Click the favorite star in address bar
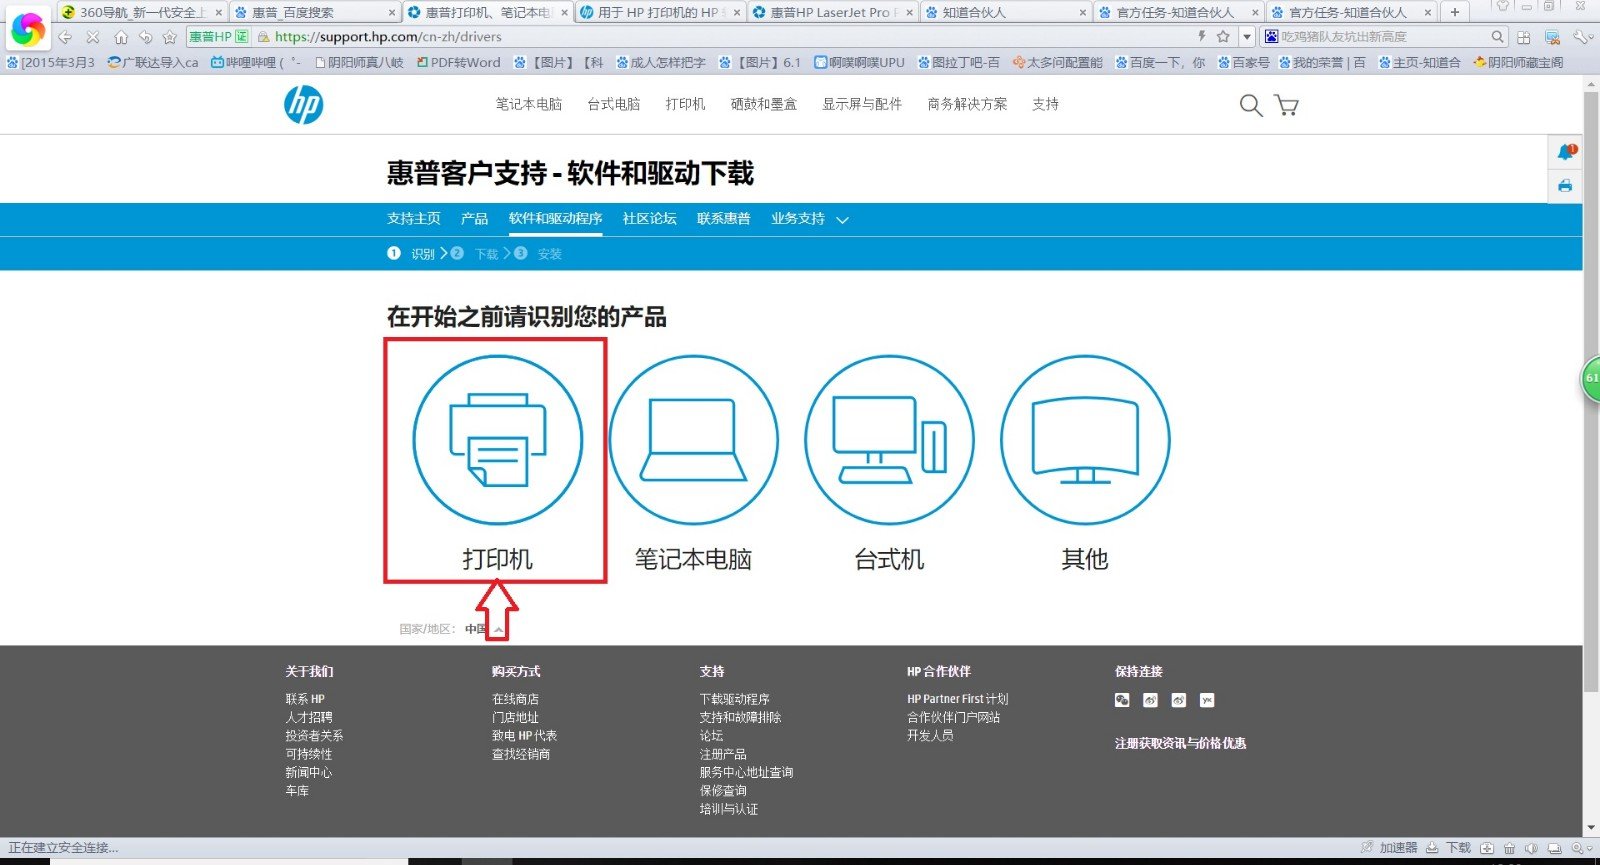Image resolution: width=1600 pixels, height=865 pixels. [x=1223, y=36]
